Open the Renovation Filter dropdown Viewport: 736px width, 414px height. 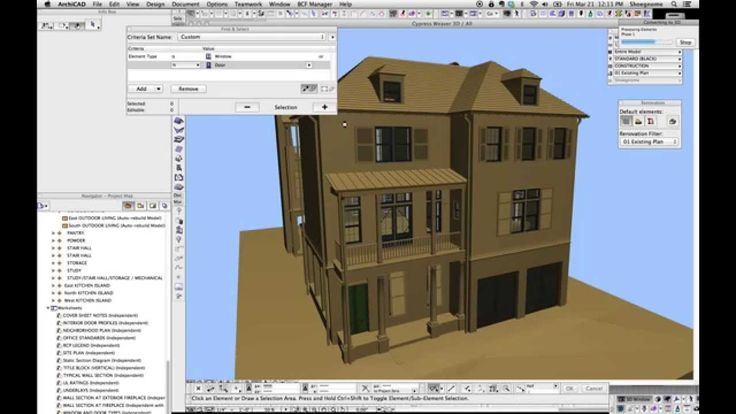coord(649,141)
